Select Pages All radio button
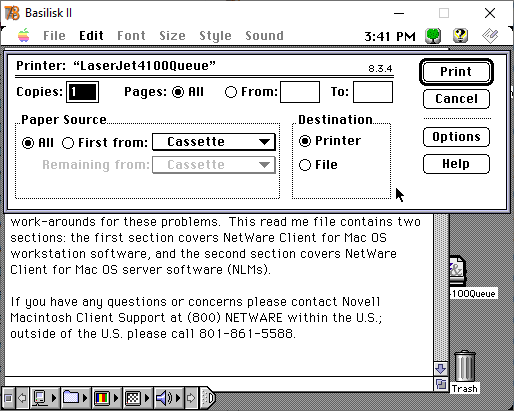 [x=178, y=92]
